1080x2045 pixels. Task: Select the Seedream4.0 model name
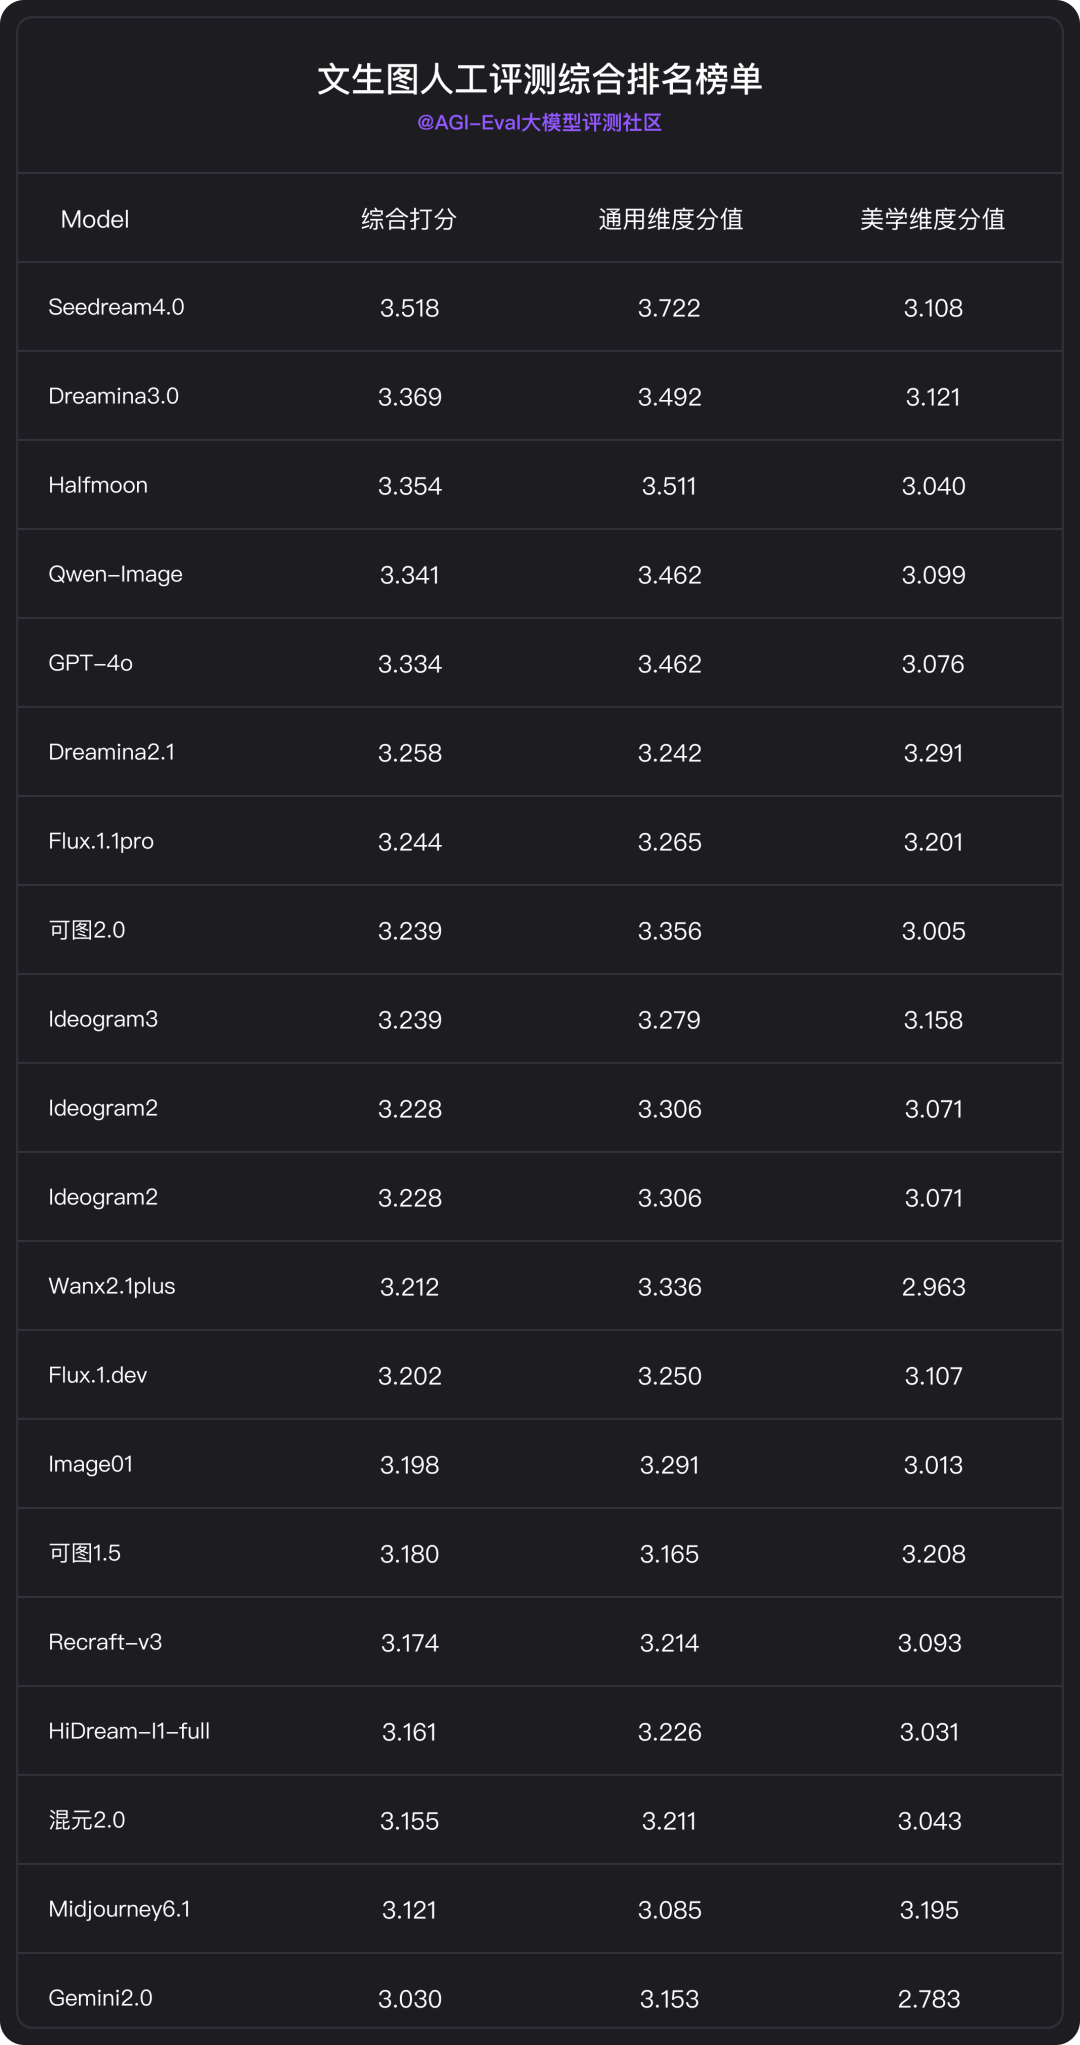pyautogui.click(x=116, y=307)
